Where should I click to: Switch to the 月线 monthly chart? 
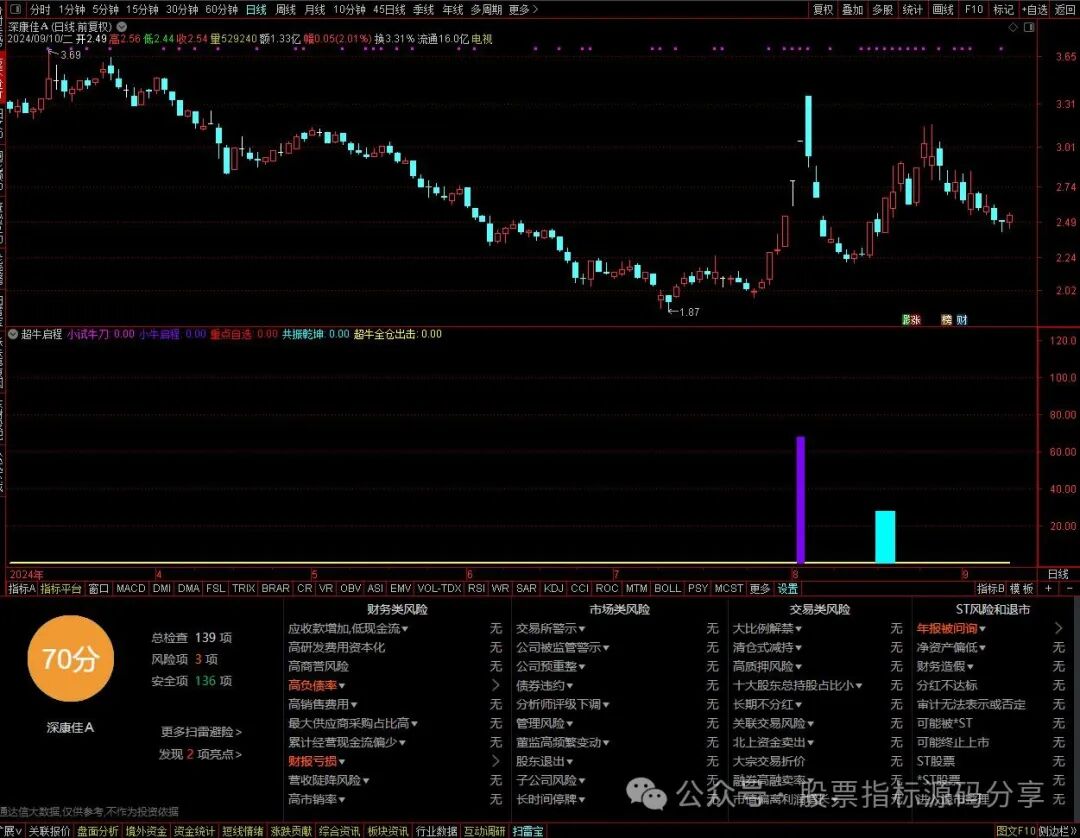point(314,10)
